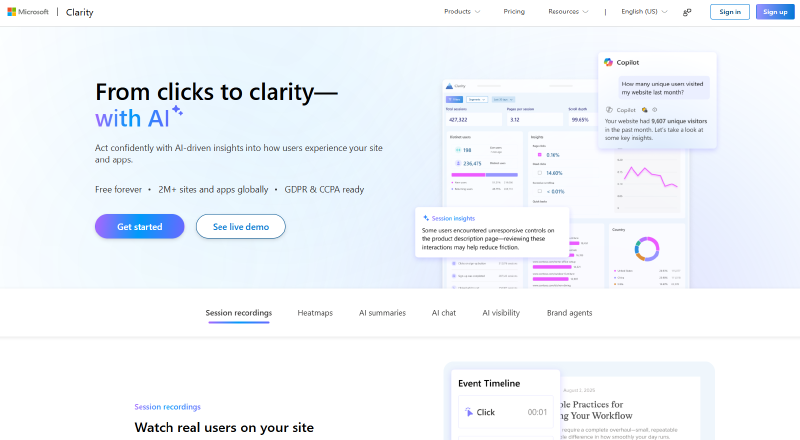Click the Copilot logo icon

[608, 62]
